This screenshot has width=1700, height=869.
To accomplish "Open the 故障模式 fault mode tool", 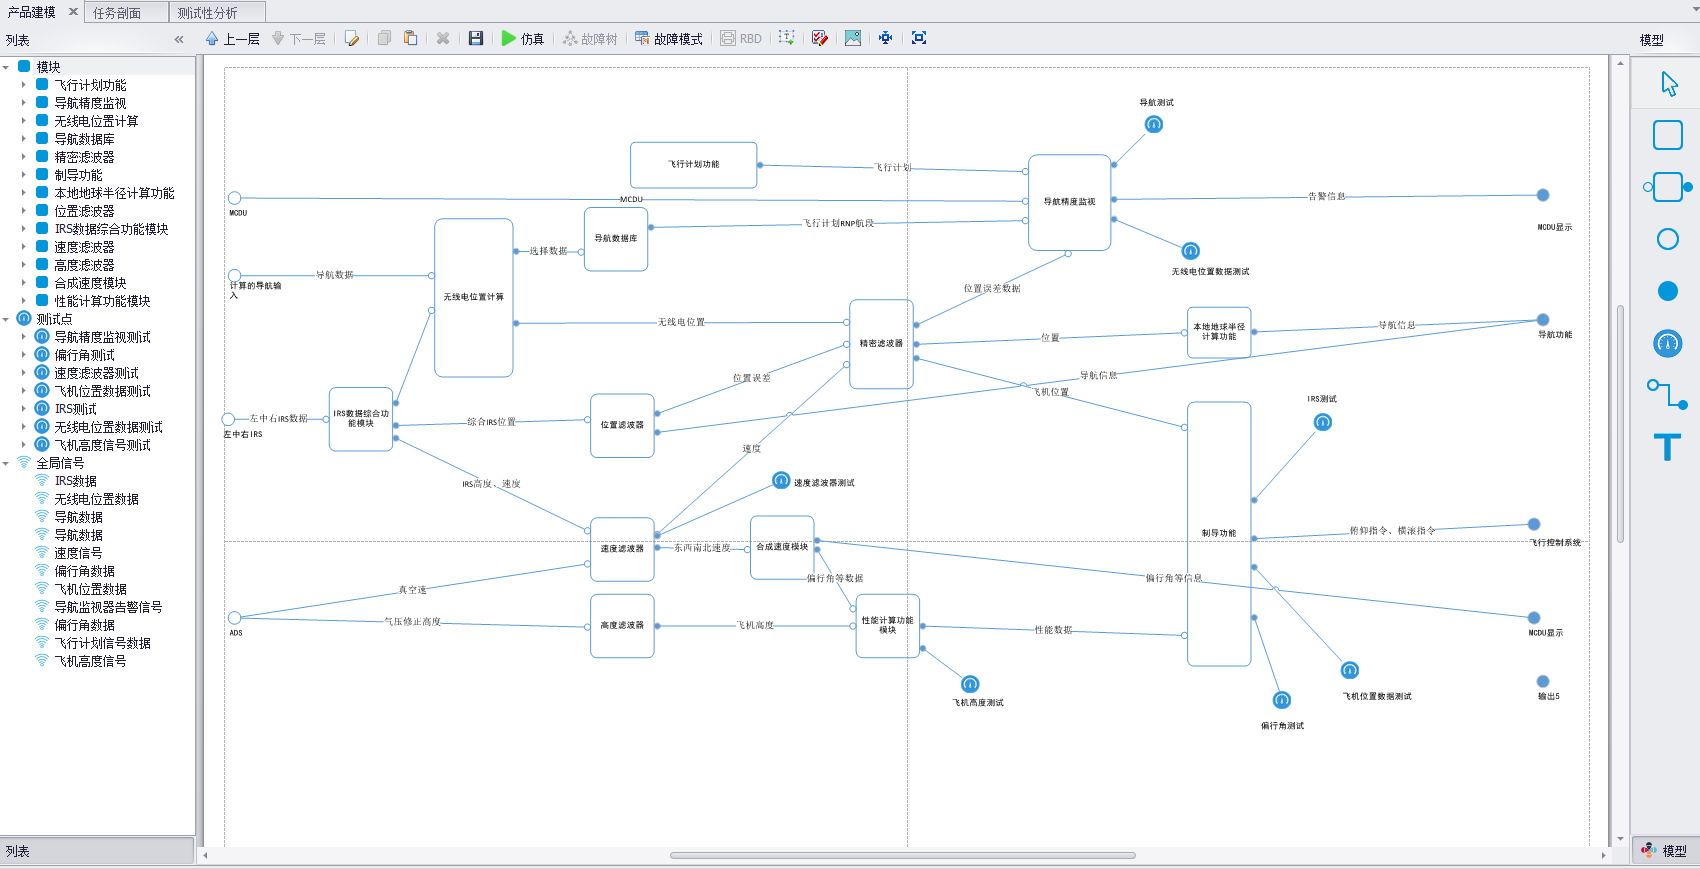I will tap(668, 38).
